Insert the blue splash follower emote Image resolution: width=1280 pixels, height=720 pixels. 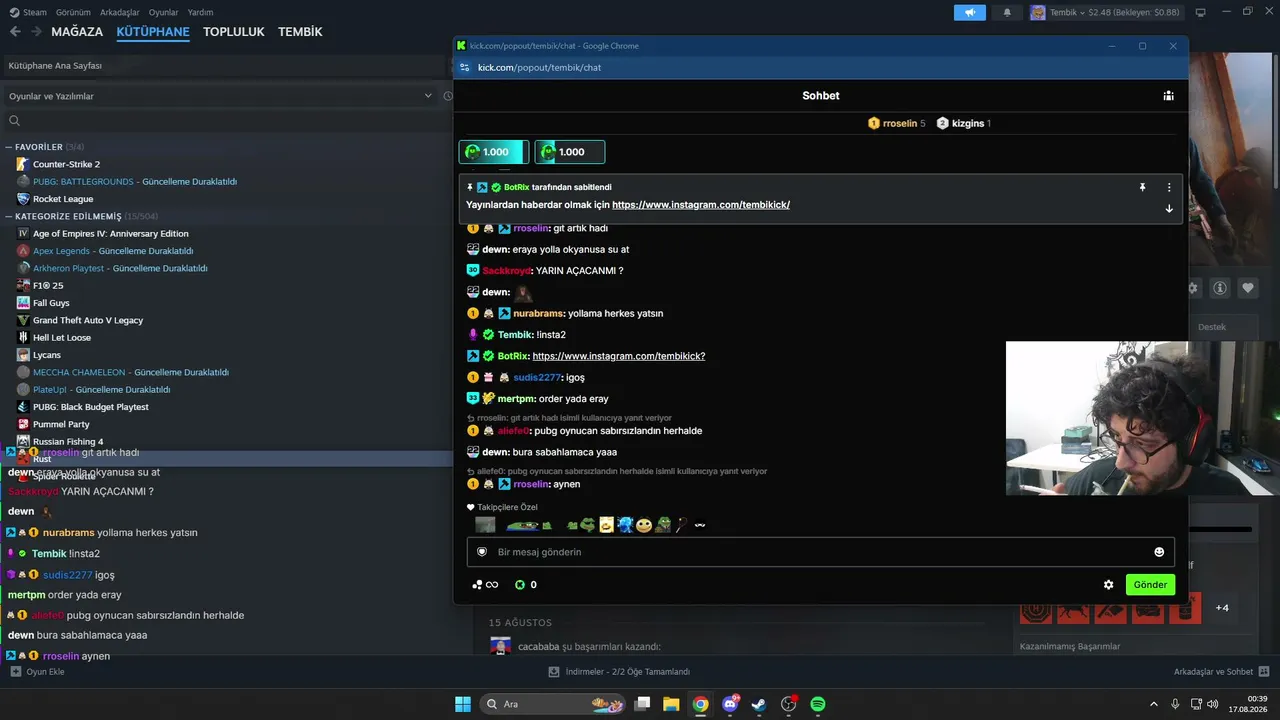[625, 525]
